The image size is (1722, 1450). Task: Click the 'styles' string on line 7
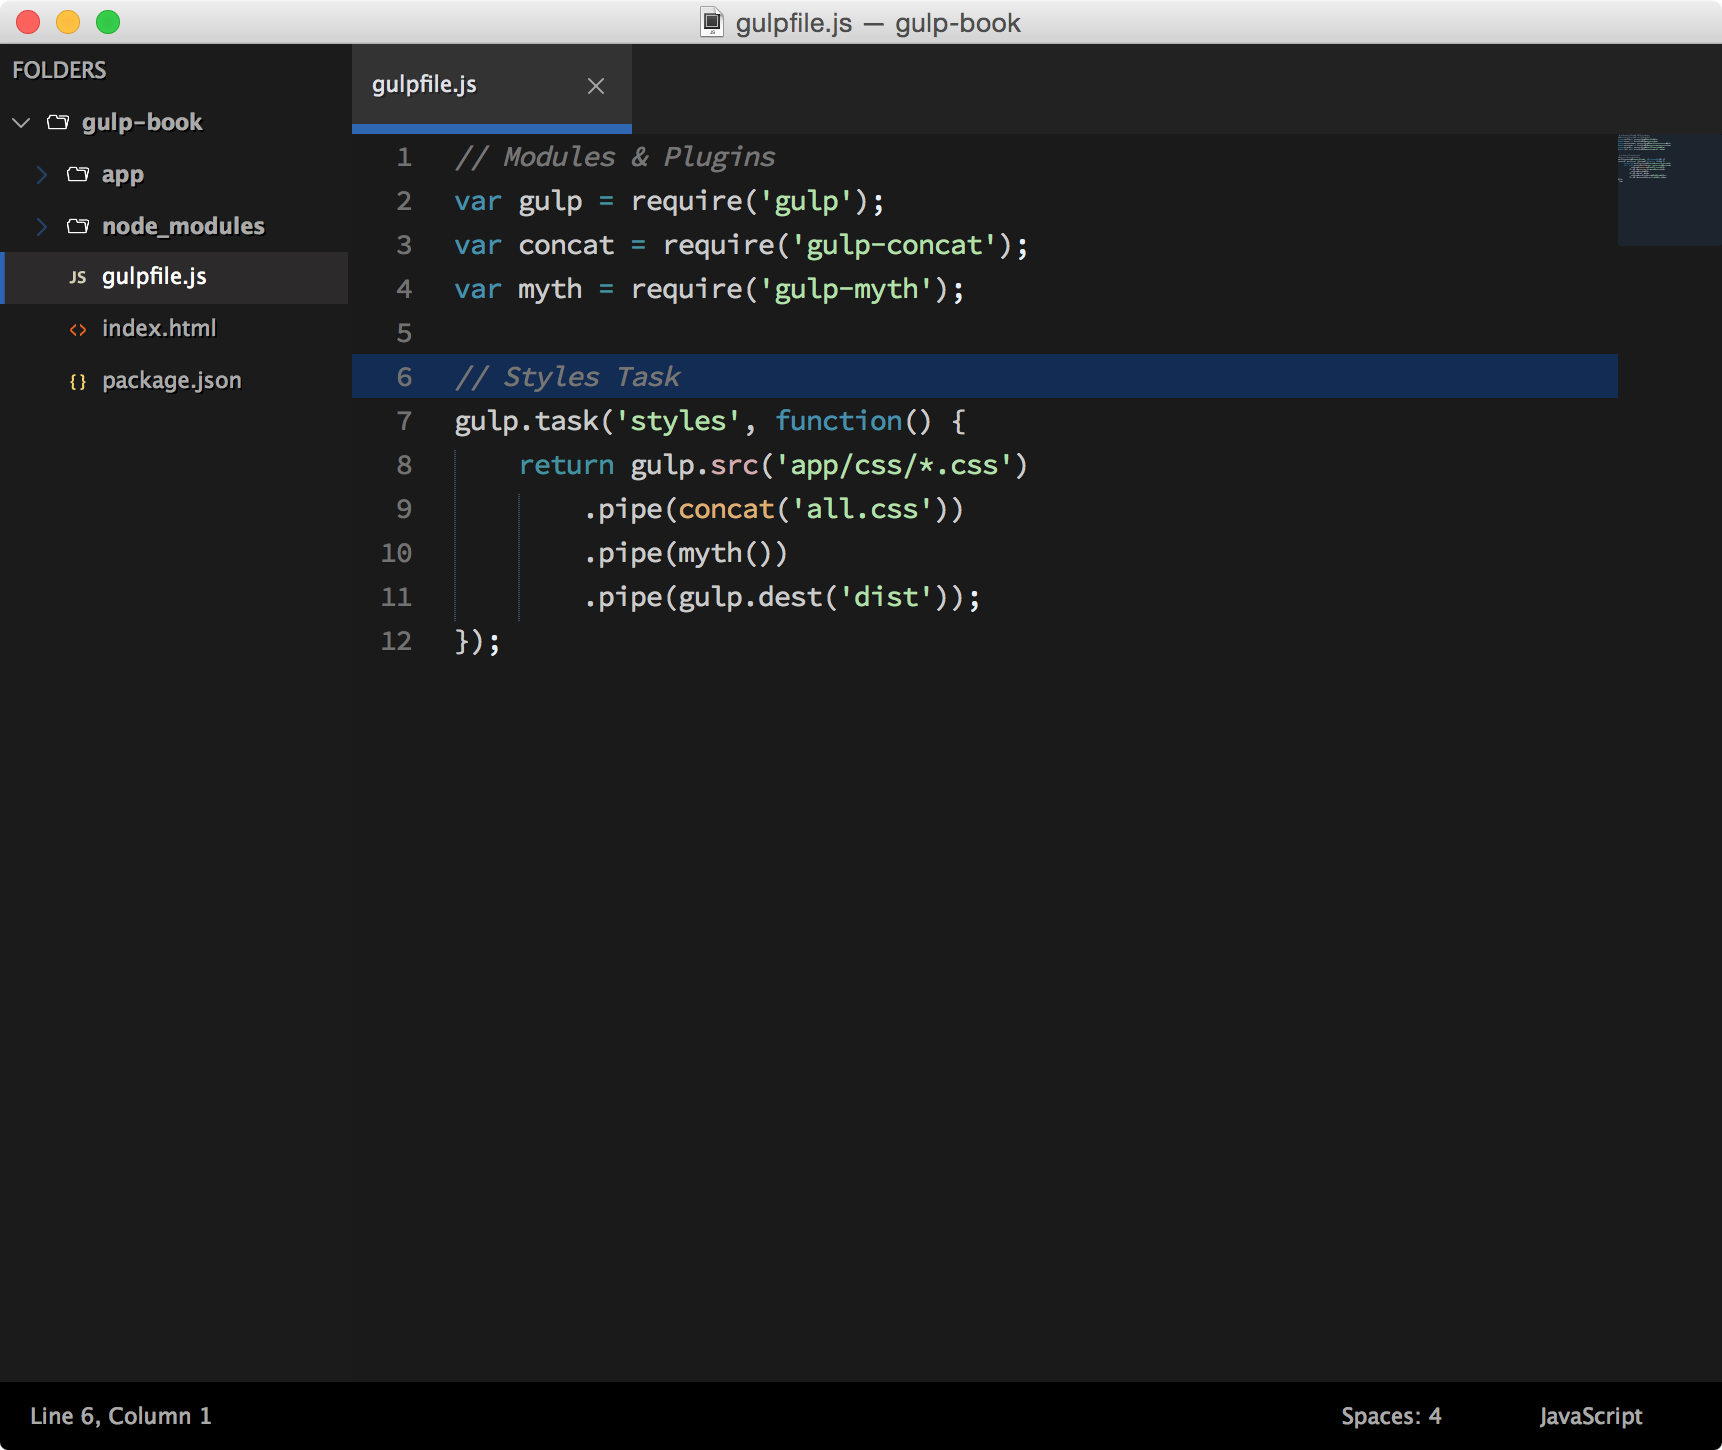tap(678, 421)
